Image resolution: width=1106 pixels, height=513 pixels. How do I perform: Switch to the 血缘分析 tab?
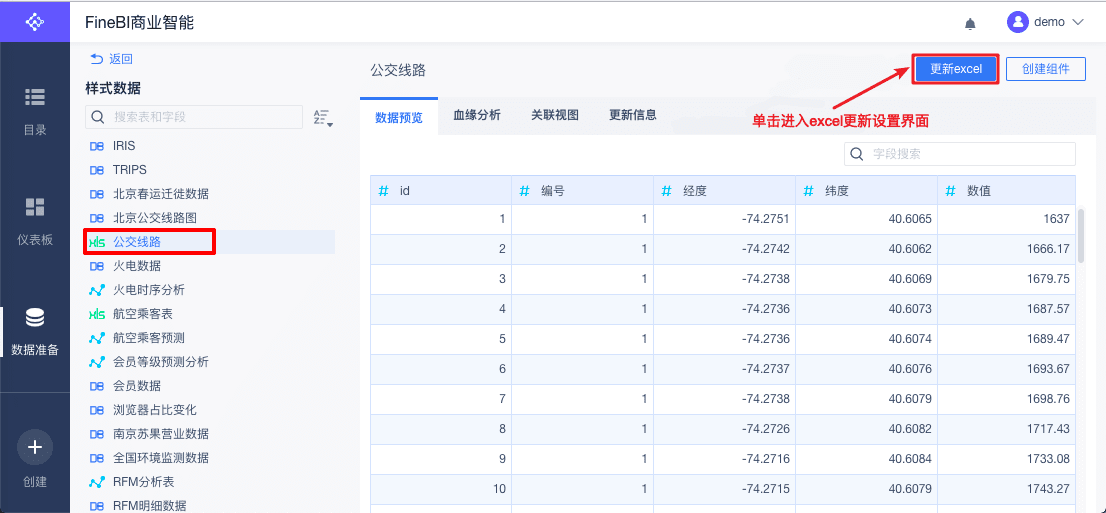coord(477,115)
